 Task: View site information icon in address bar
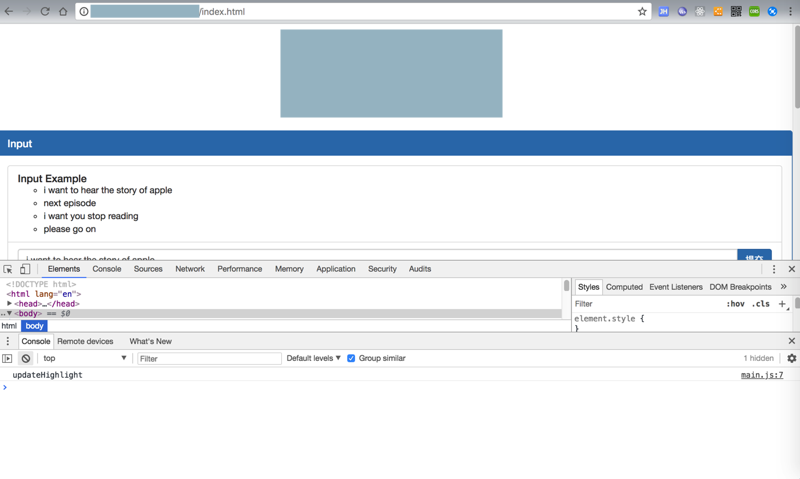click(84, 11)
